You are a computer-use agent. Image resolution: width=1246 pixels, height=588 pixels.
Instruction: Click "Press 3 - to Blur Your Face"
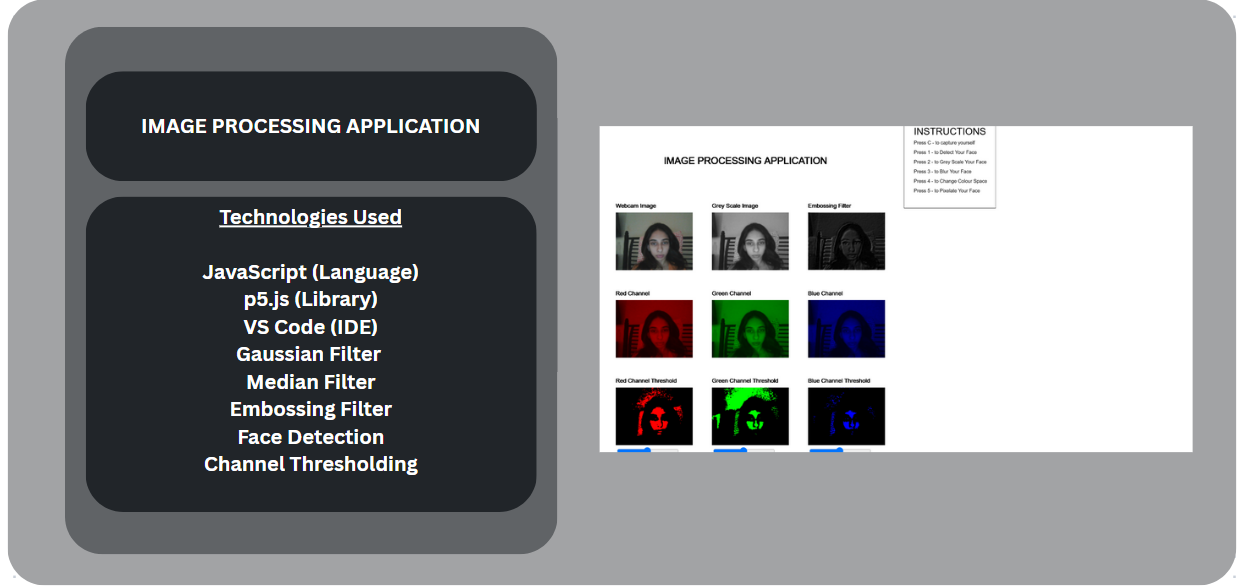942,171
